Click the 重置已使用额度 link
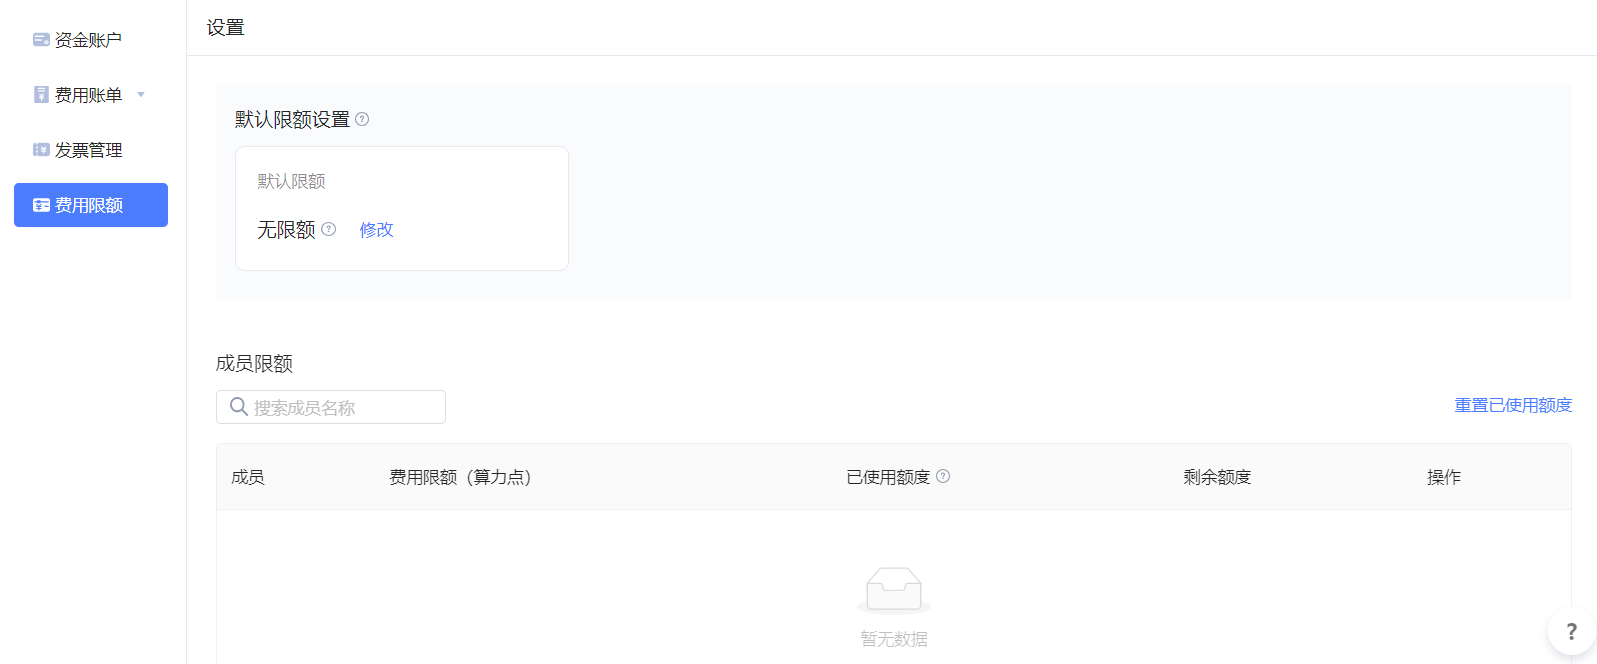 1512,405
